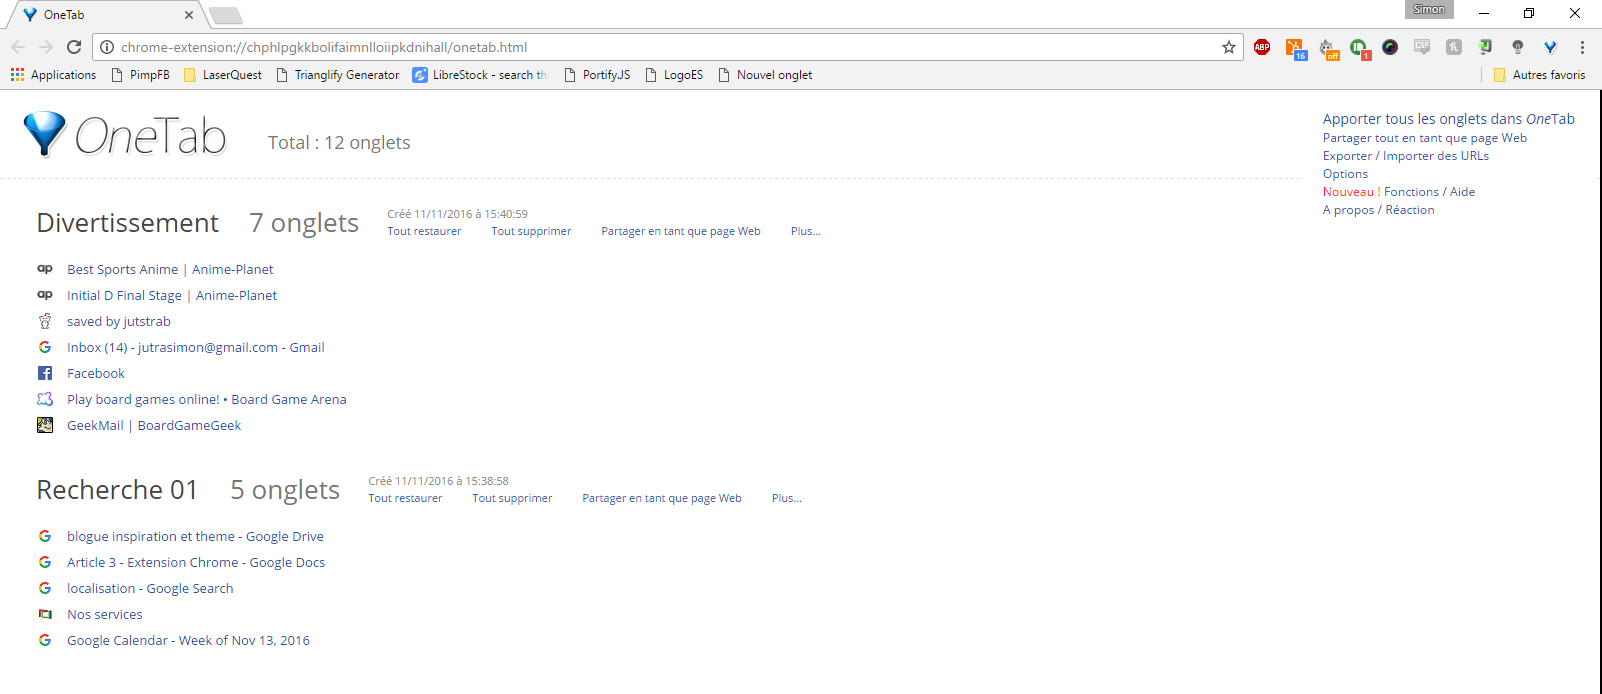Click Partager tout en tant que page Web
1602x694 pixels.
1424,138
